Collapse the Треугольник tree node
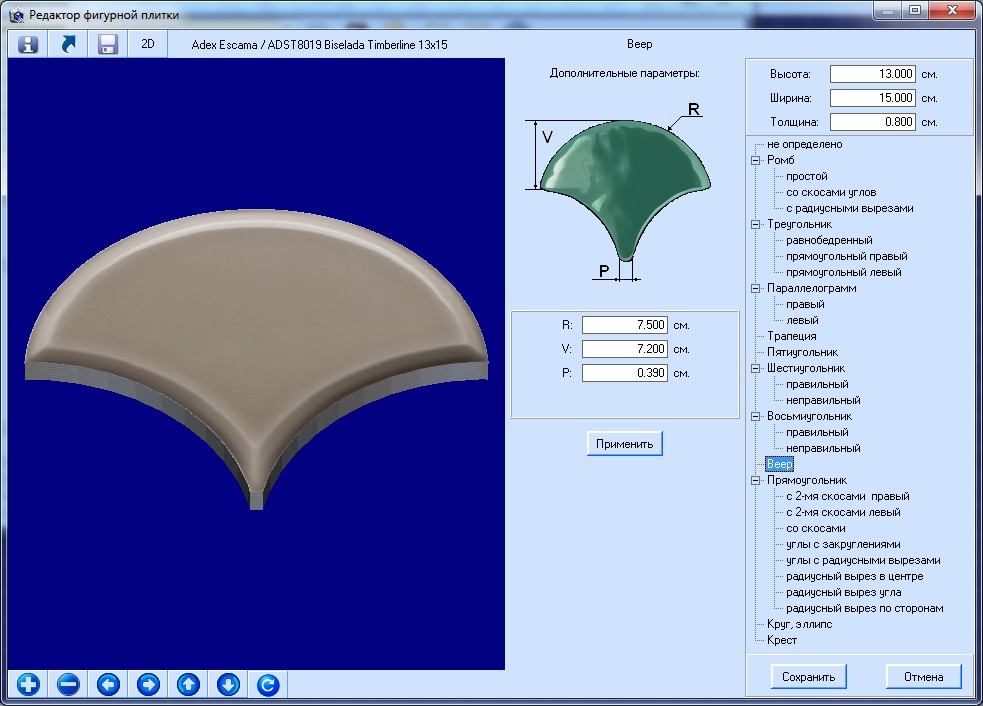The width and height of the screenshot is (983, 706). 756,224
